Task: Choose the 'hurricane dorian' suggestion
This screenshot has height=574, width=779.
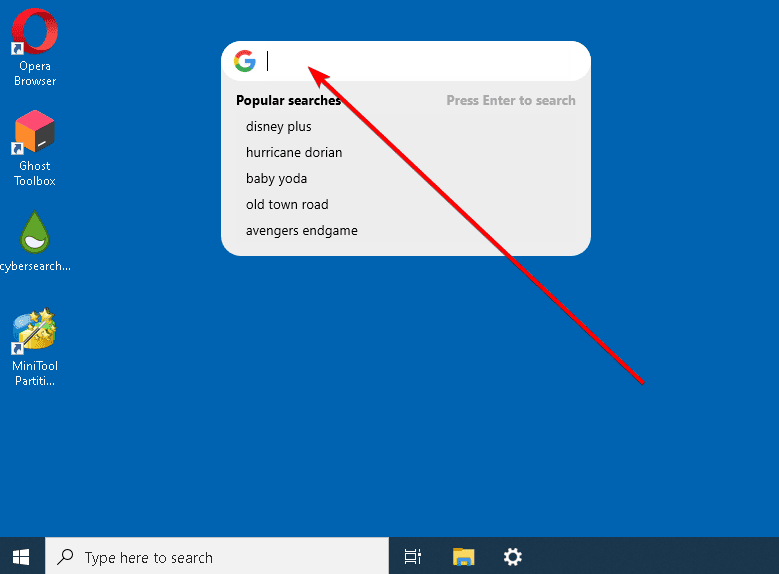Action: tap(294, 153)
